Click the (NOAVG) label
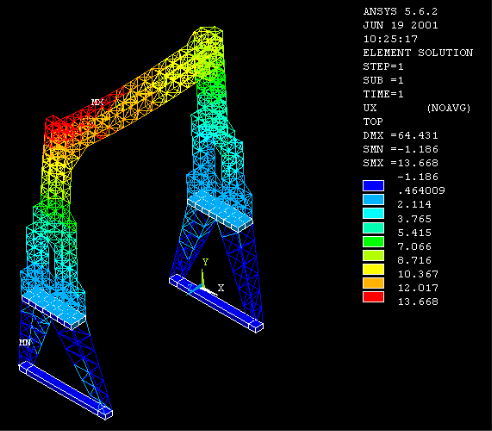Screen dimensions: 492x431 [x=449, y=108]
